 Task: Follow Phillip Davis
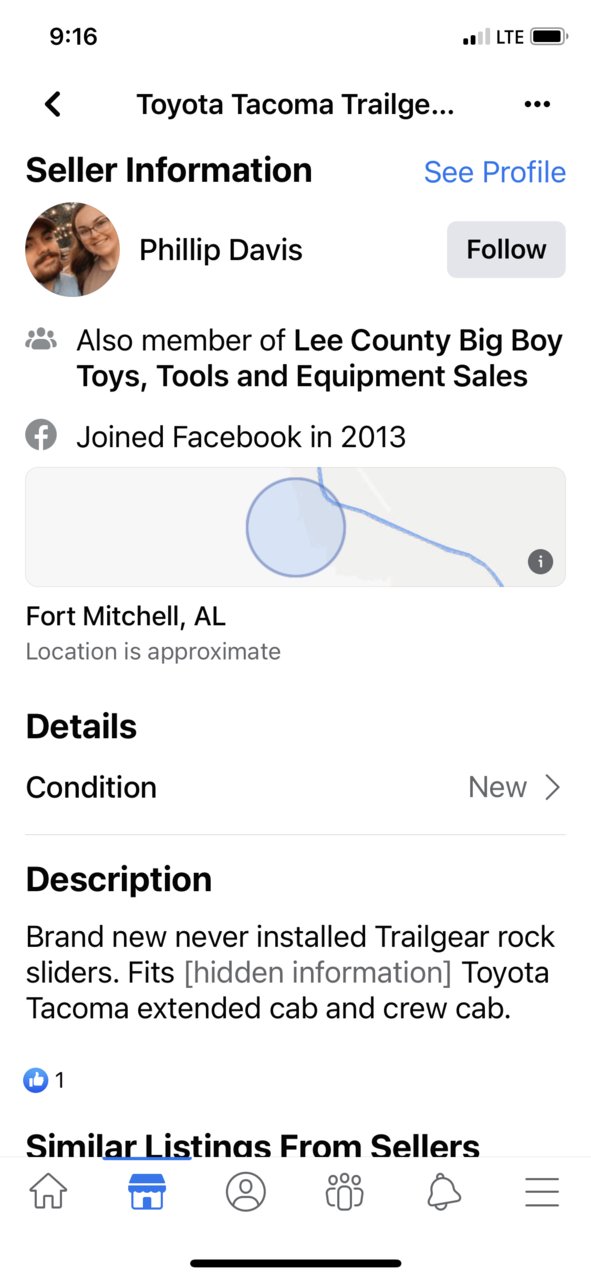click(506, 249)
